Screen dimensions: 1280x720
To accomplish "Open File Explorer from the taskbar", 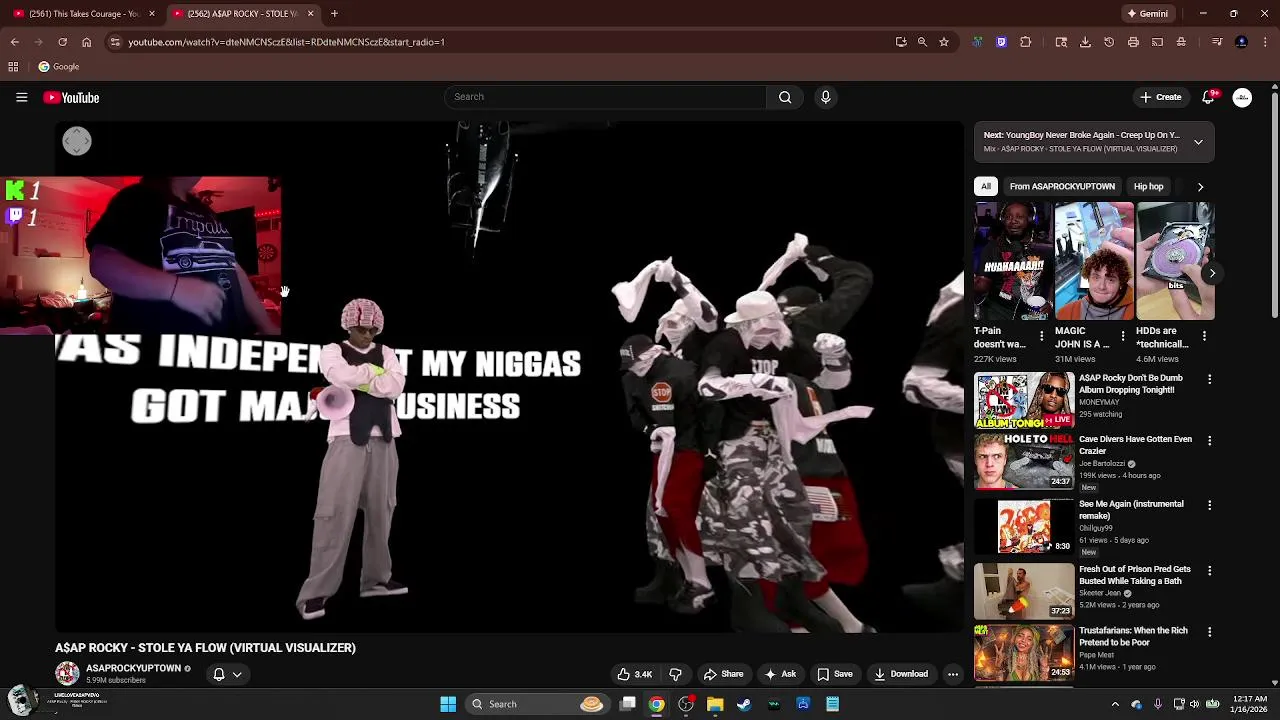I will tap(715, 704).
